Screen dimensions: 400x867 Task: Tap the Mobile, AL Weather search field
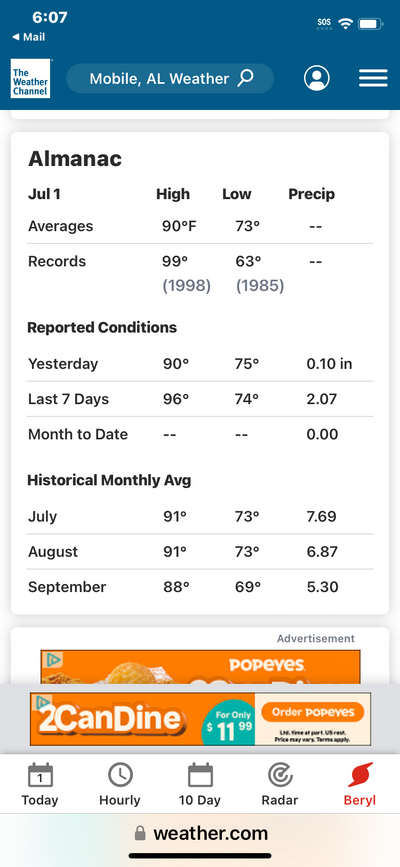coord(170,79)
